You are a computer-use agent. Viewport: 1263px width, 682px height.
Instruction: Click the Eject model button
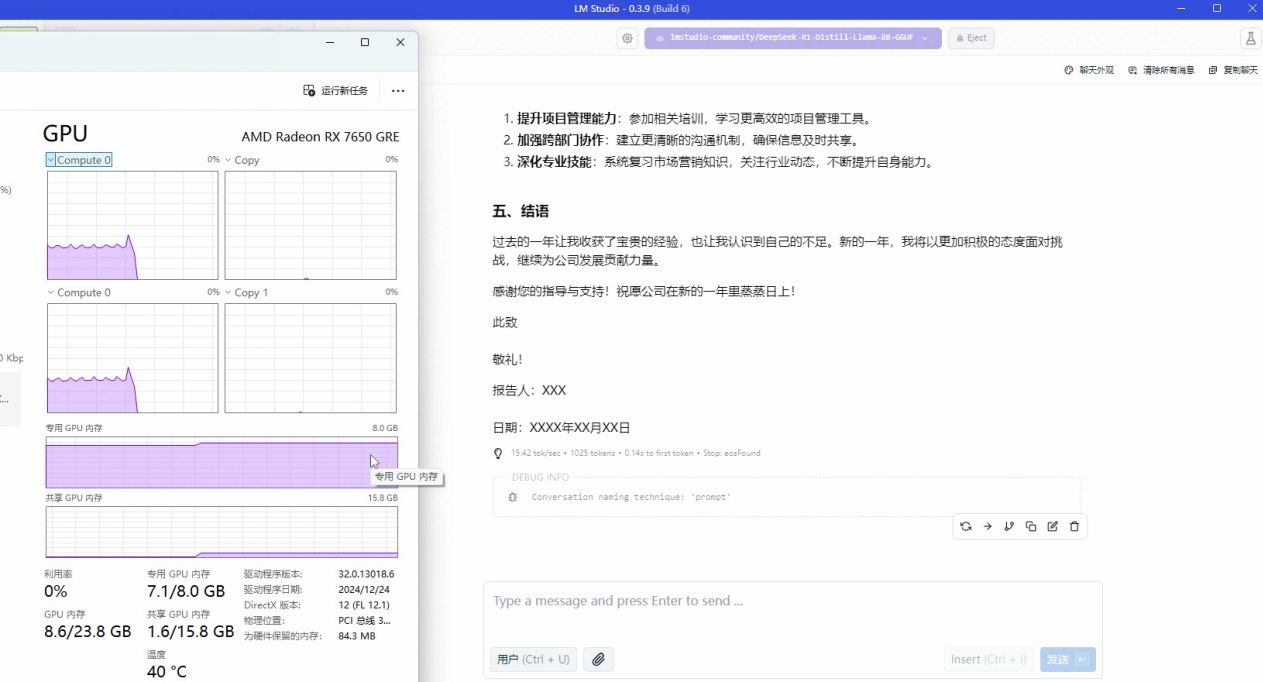coord(970,37)
